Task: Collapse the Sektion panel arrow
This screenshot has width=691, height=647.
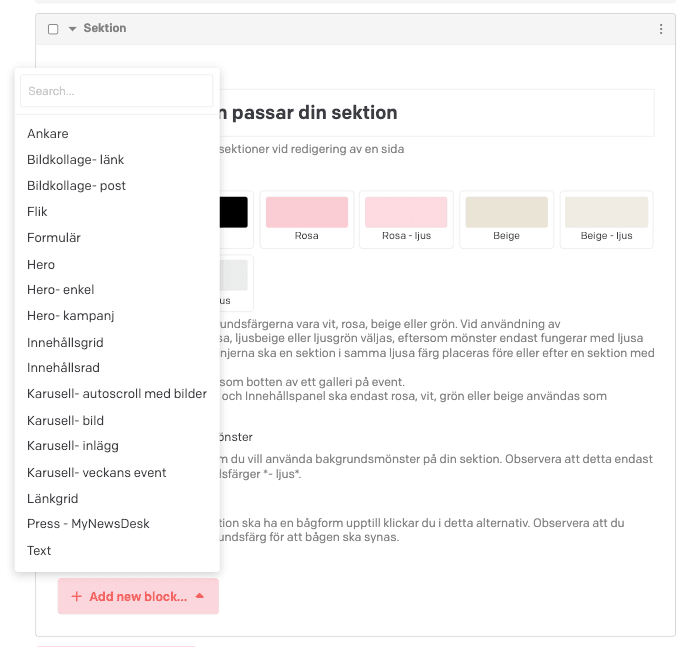Action: tap(72, 29)
